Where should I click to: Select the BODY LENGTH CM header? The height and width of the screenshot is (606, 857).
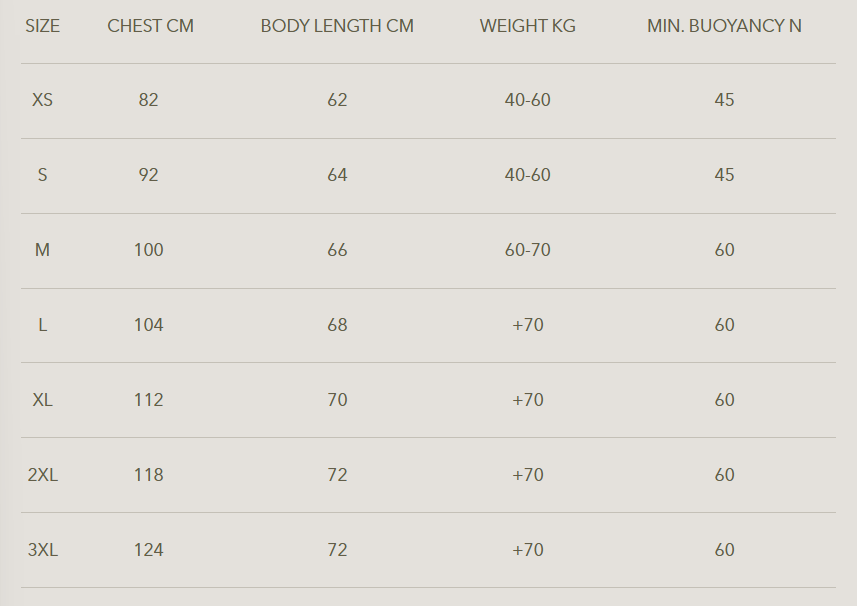pyautogui.click(x=337, y=26)
